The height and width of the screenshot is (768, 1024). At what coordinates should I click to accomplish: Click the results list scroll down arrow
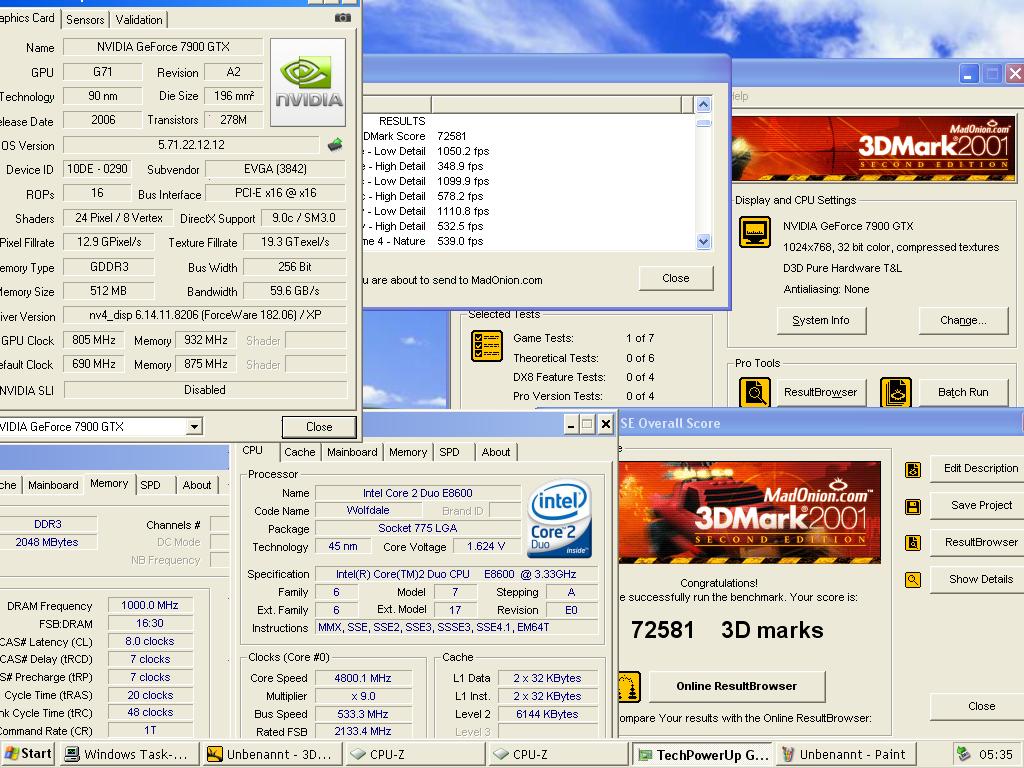(x=703, y=242)
